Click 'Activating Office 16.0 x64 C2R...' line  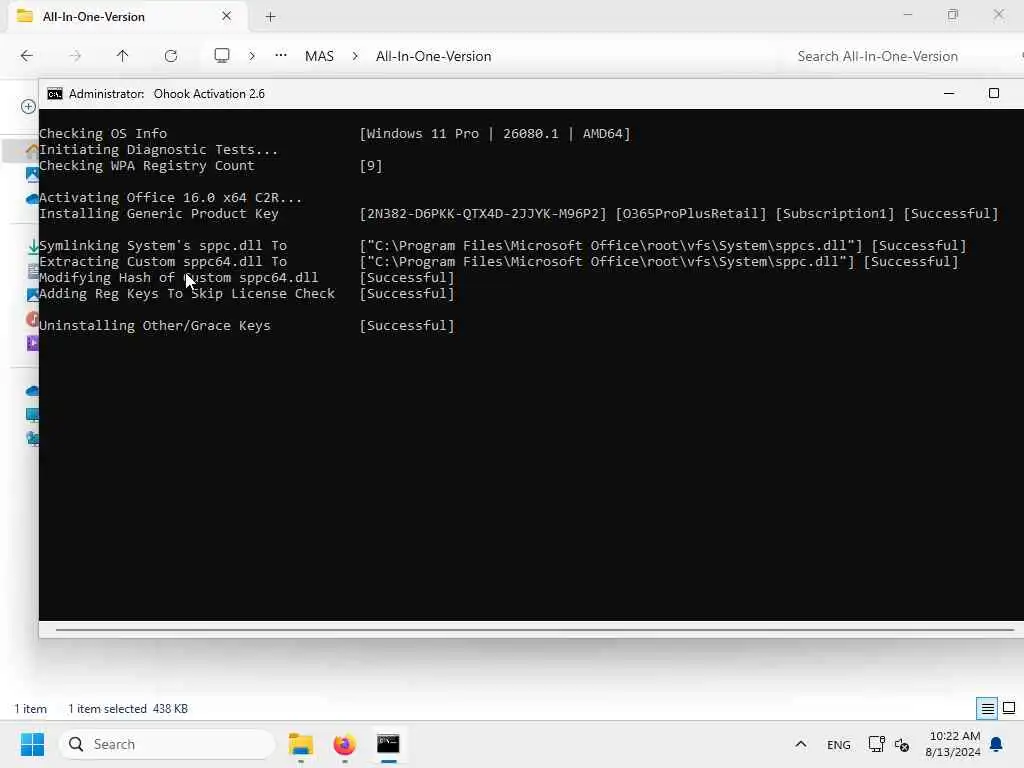click(170, 197)
